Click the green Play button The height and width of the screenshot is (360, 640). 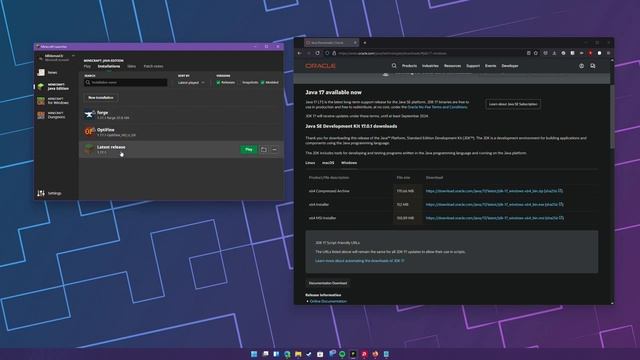[249, 149]
